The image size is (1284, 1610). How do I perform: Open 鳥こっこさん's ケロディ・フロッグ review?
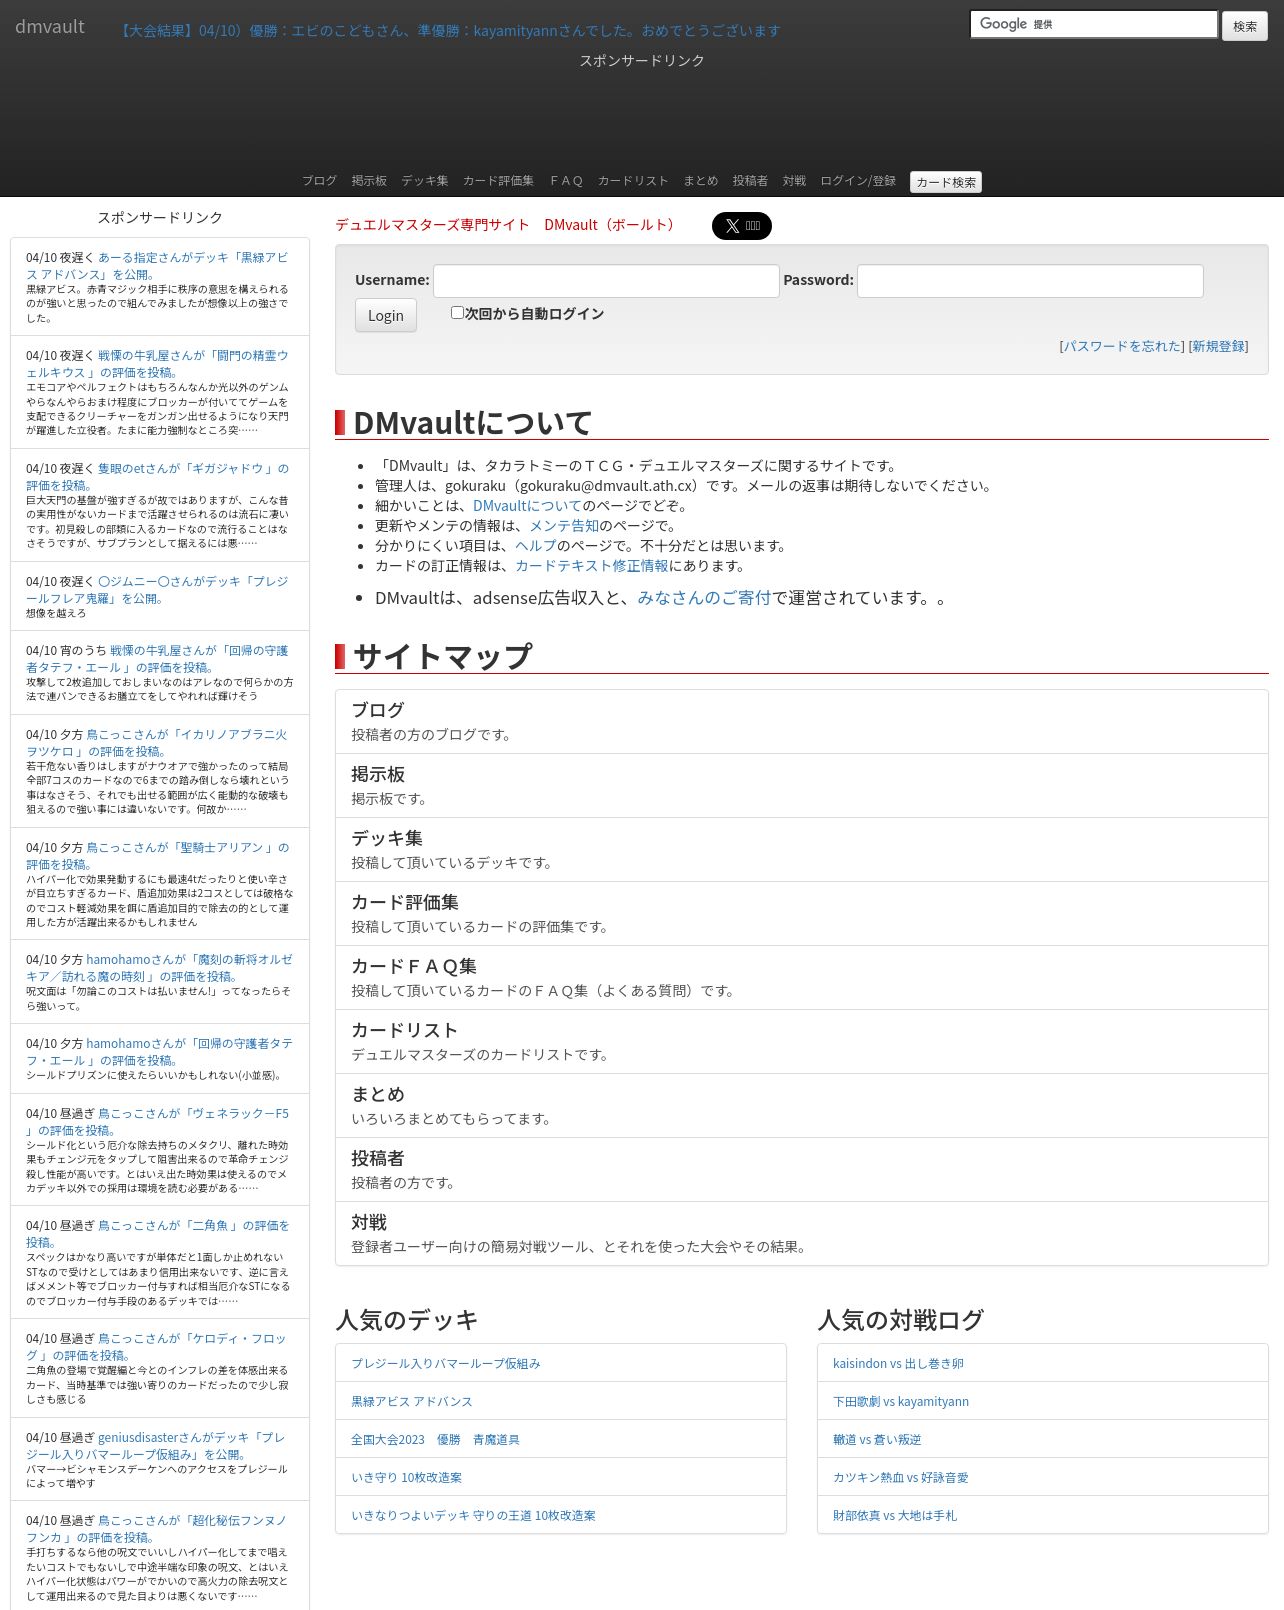(157, 1347)
